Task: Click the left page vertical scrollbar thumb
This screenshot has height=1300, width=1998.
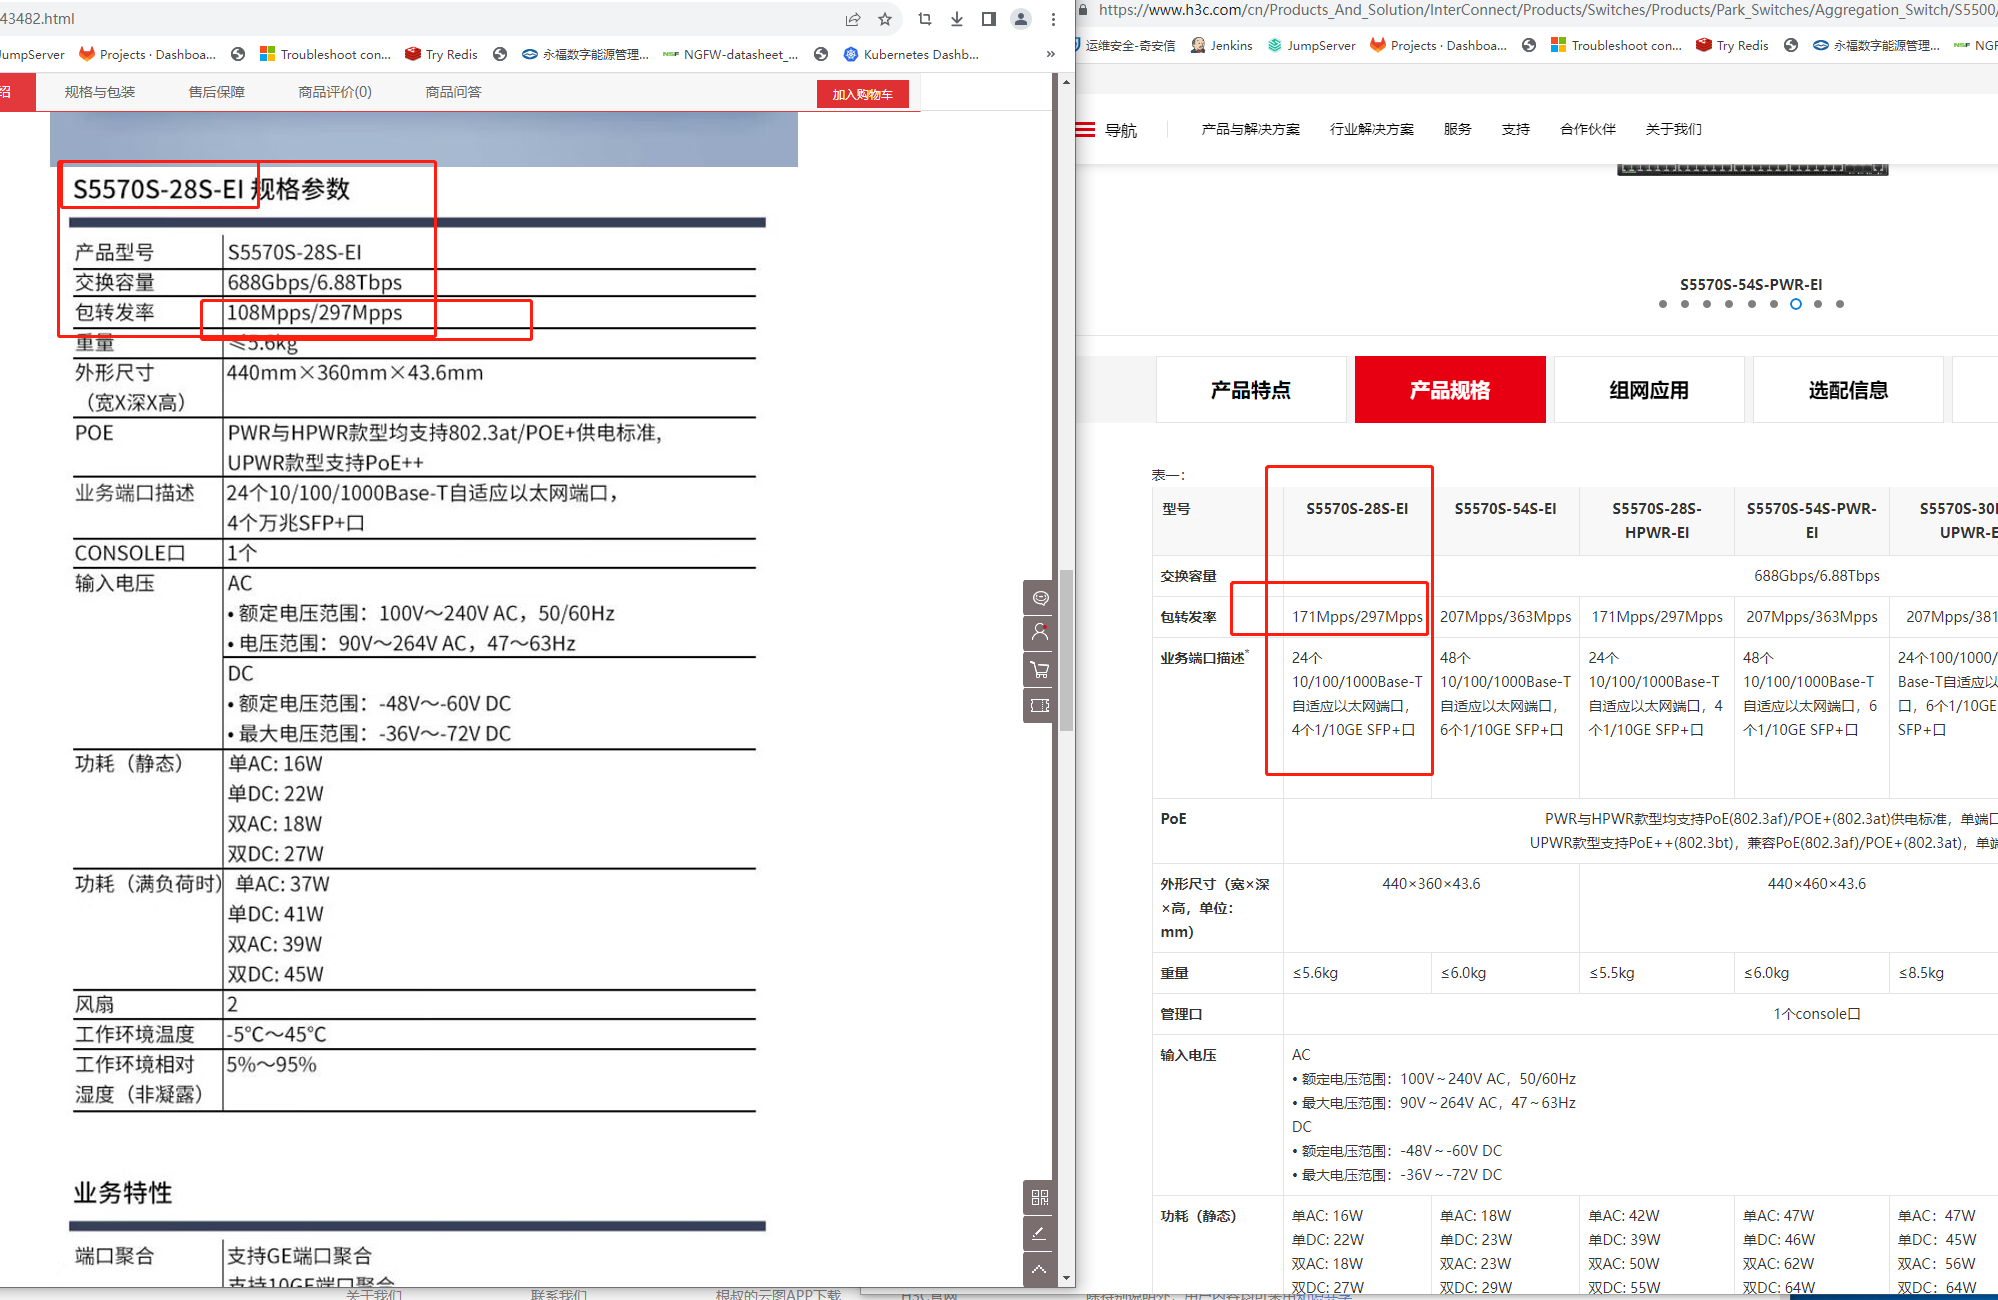Action: (1066, 650)
